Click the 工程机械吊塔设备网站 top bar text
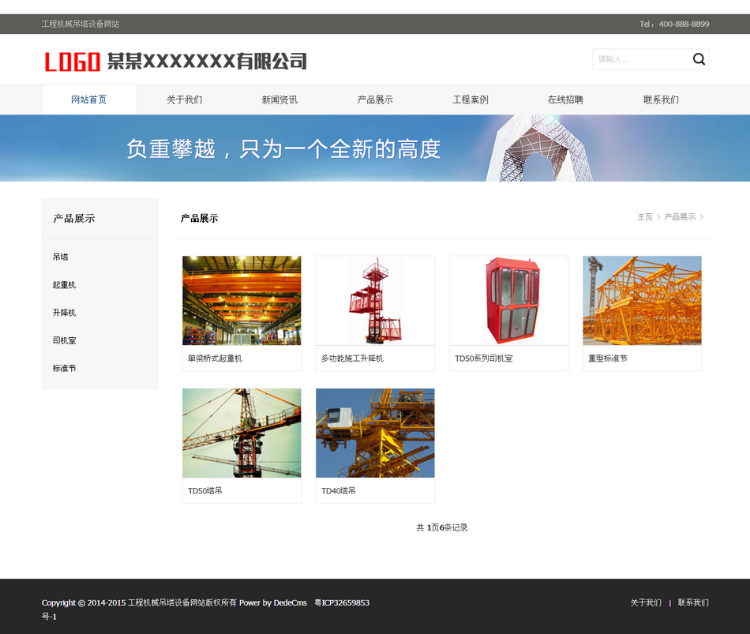This screenshot has height=634, width=750. point(80,24)
